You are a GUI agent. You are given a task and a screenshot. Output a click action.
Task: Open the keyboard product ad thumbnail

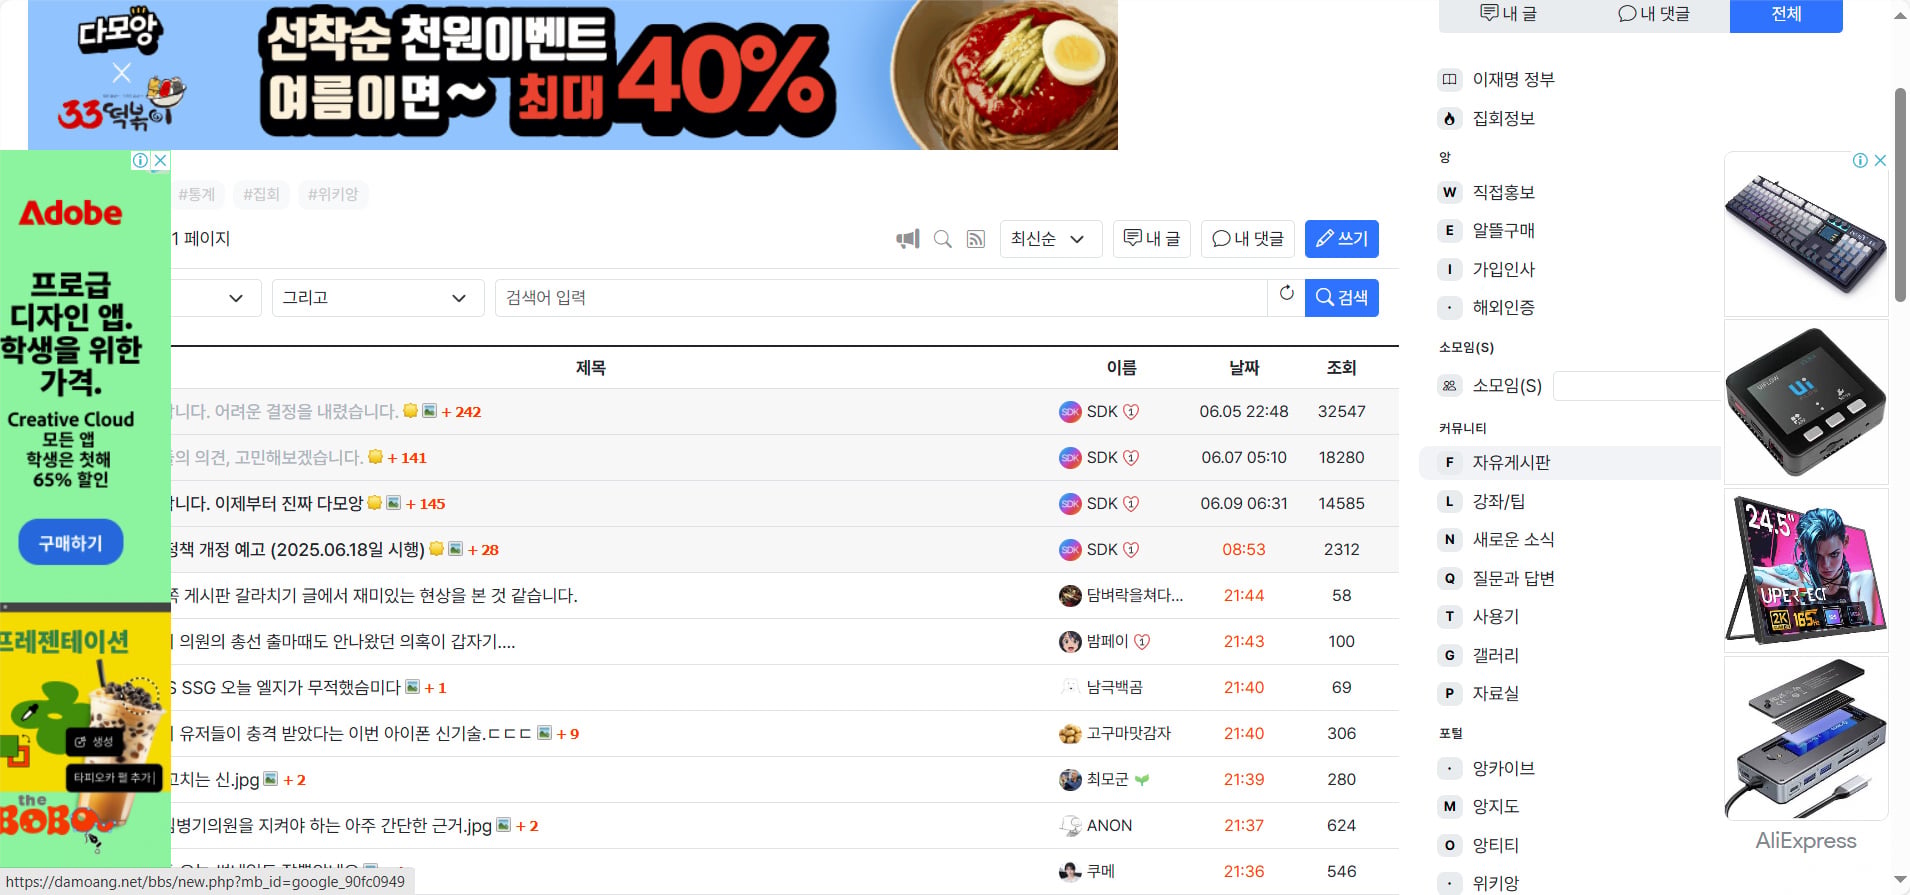coord(1806,234)
